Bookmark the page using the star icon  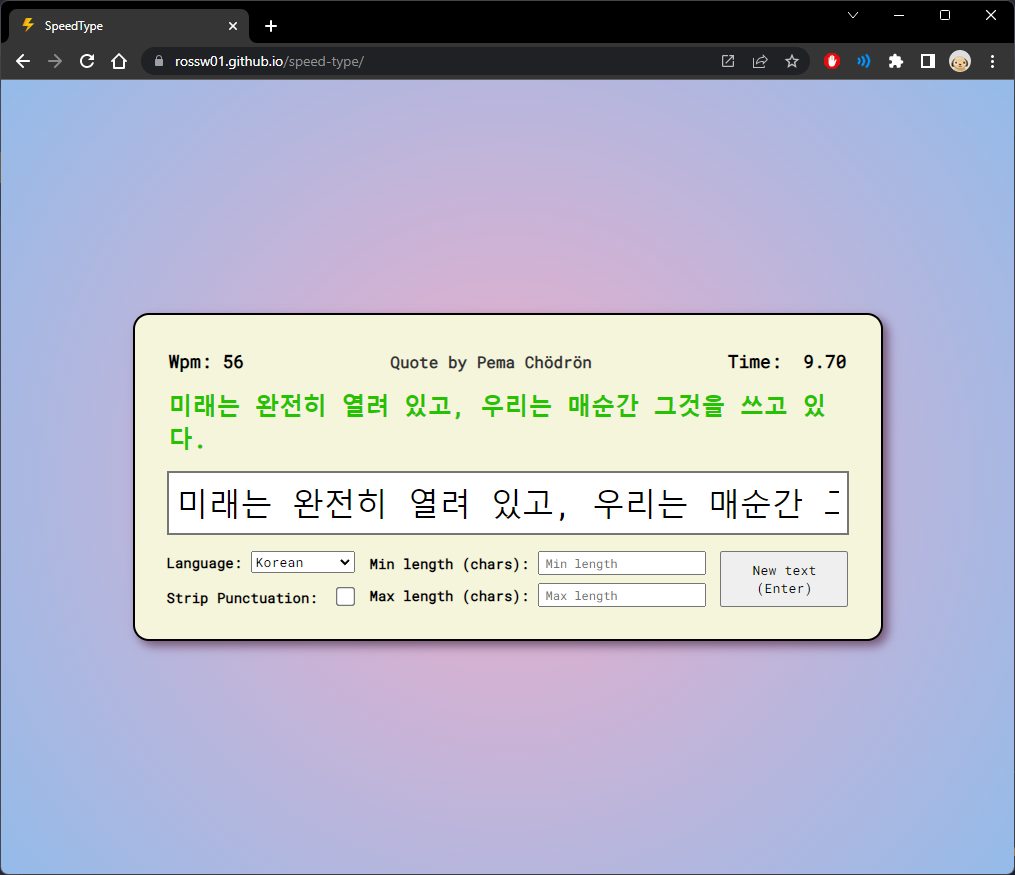(x=792, y=61)
